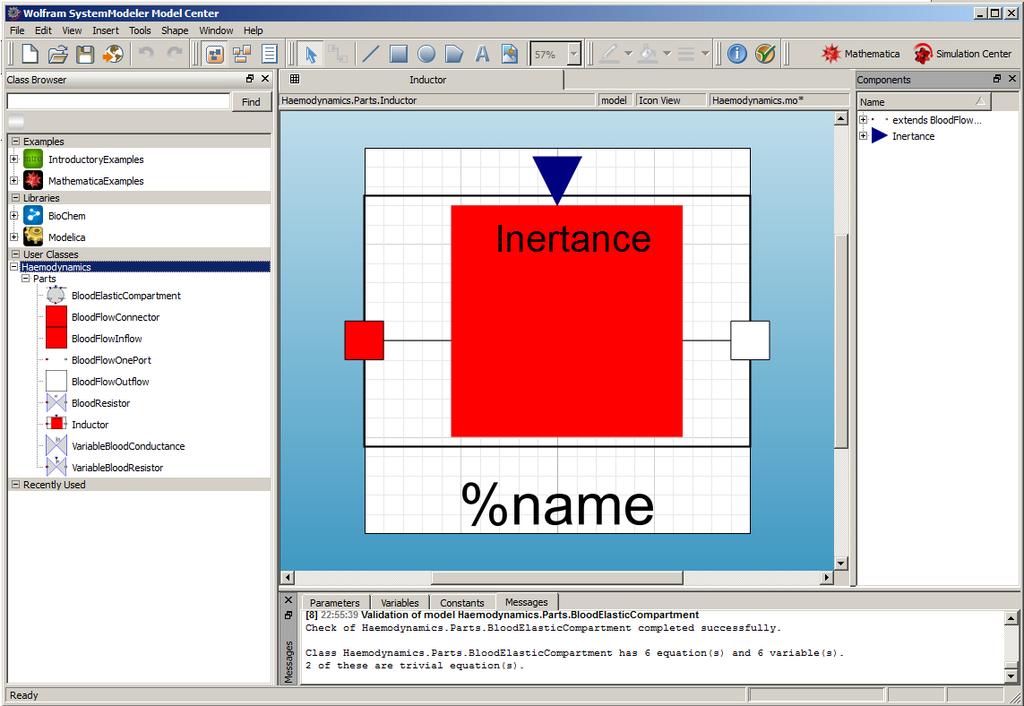
Task: Open line style dropdown arrow
Action: (x=705, y=54)
